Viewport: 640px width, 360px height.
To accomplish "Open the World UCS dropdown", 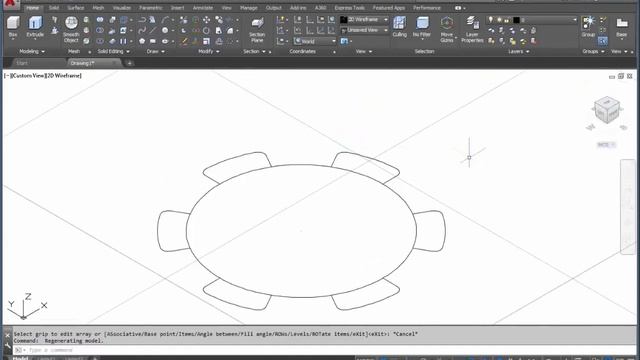I will (x=315, y=41).
